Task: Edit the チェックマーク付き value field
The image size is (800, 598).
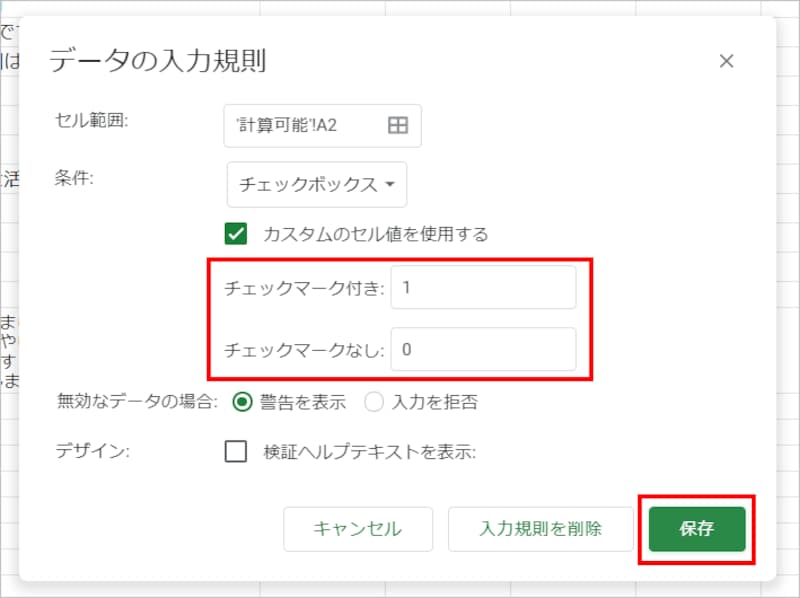Action: [483, 287]
